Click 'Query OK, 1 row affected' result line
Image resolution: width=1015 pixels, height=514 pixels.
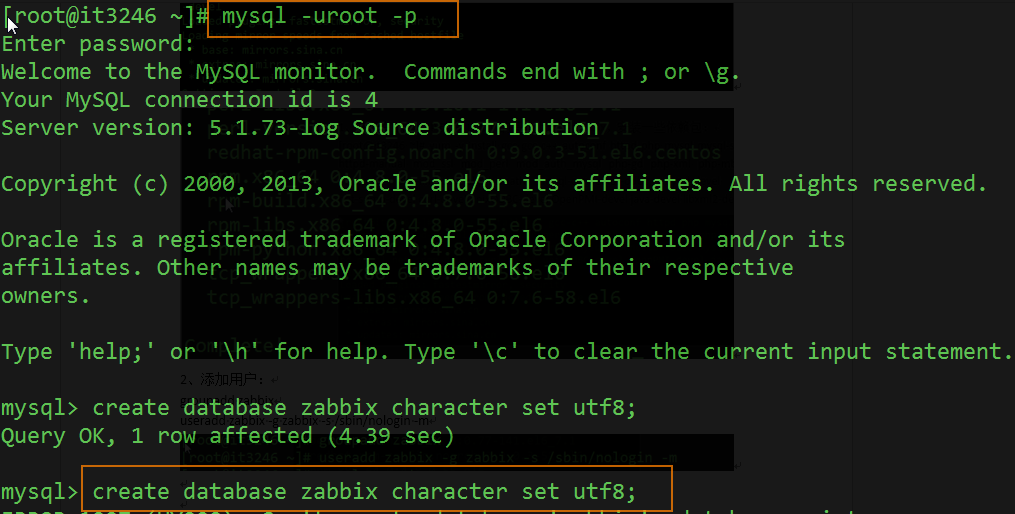(227, 436)
